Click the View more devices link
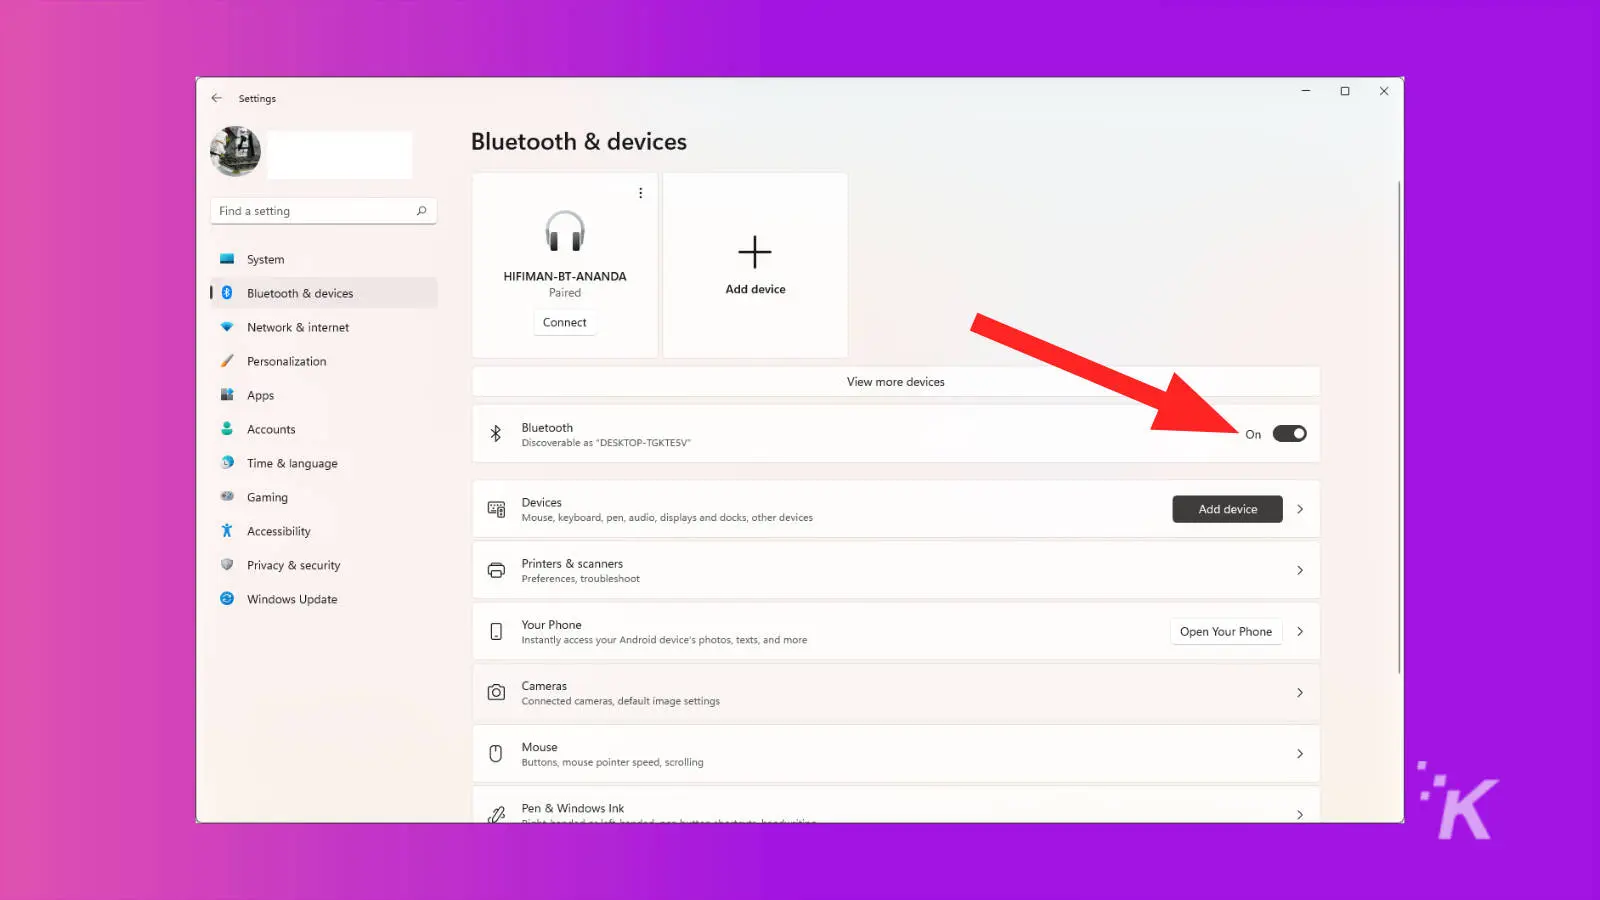Screen dimensions: 1600x900 896,382
